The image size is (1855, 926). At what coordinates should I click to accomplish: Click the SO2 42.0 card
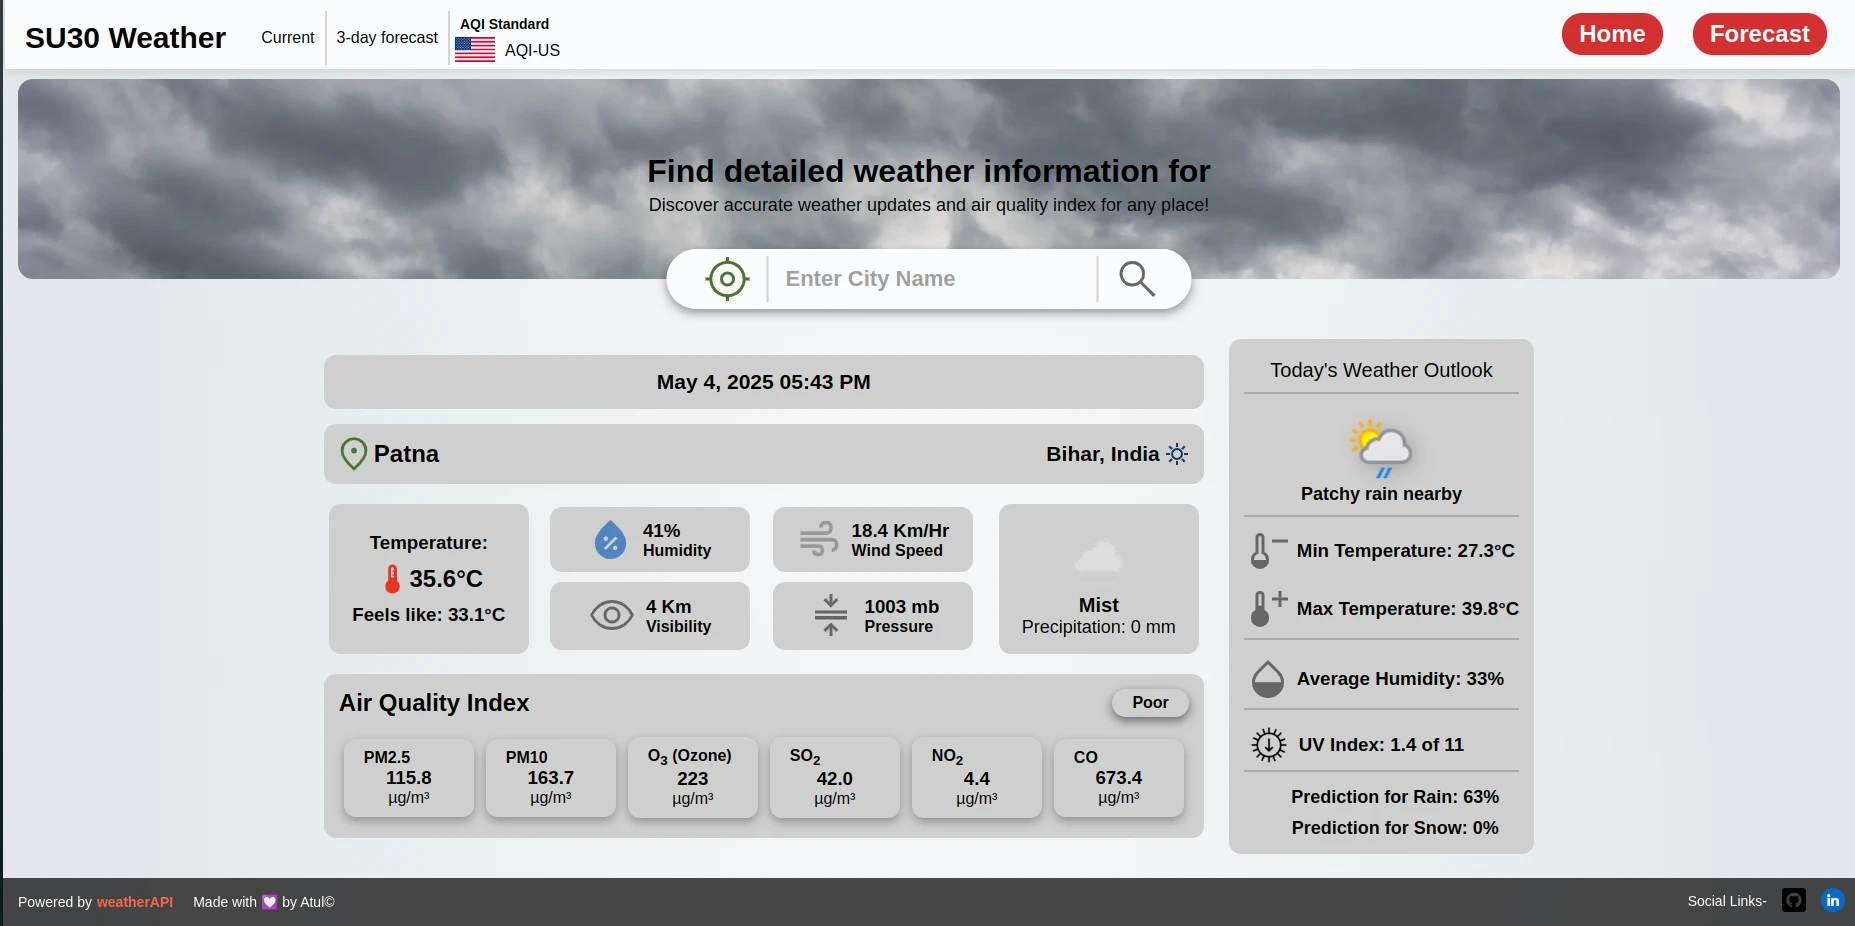pyautogui.click(x=835, y=778)
